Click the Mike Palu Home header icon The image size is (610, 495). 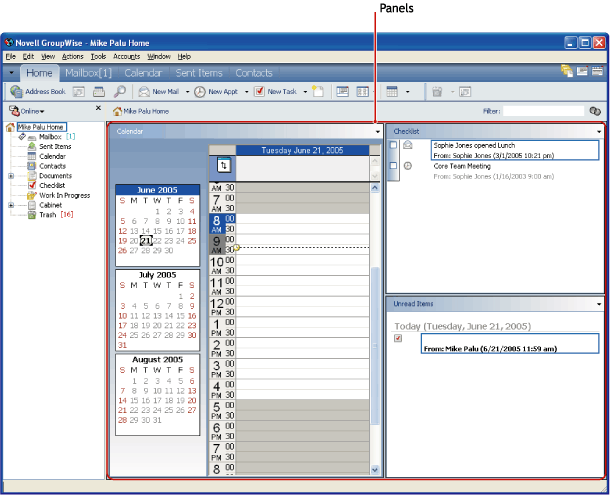[117, 111]
